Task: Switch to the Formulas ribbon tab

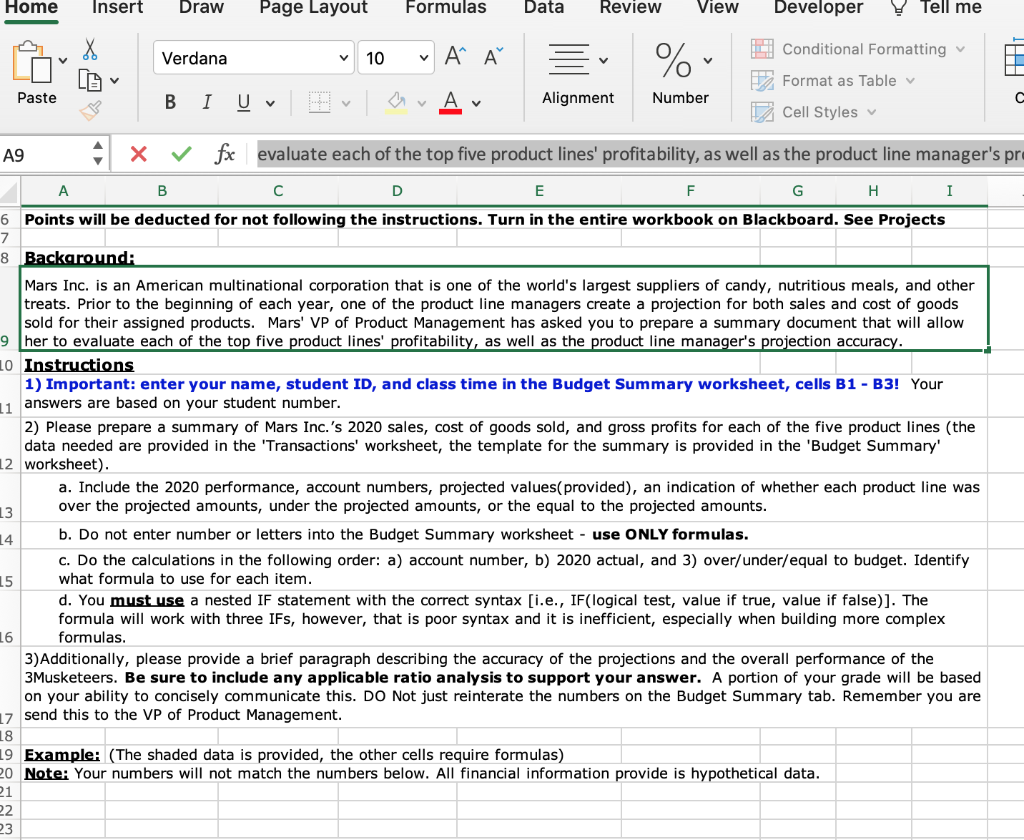Action: [x=446, y=8]
